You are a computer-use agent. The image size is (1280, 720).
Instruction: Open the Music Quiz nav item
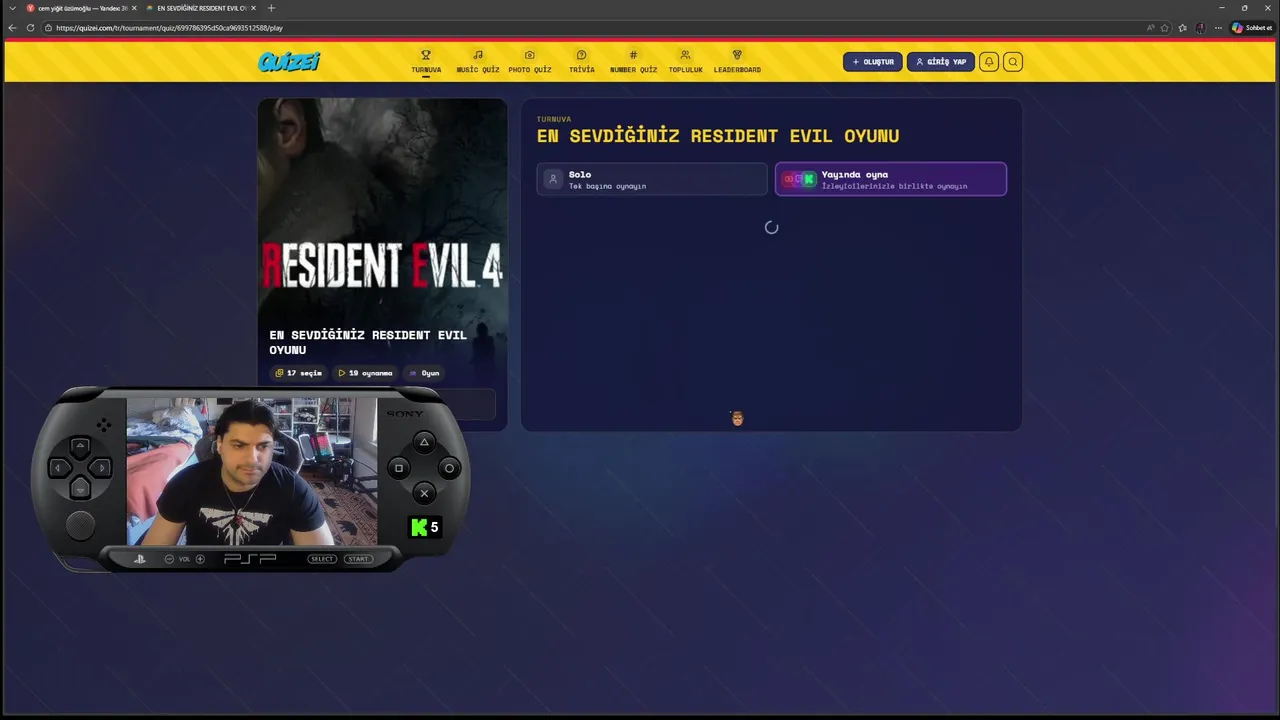pos(478,62)
